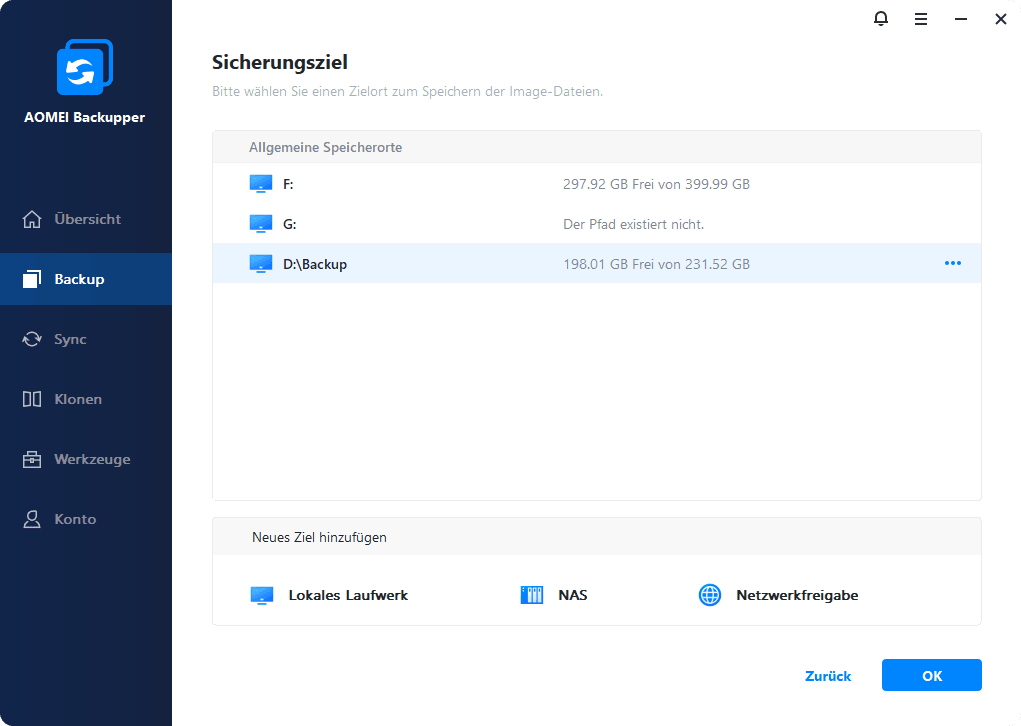
Task: Open the Werkzeuge section
Action: 86,459
